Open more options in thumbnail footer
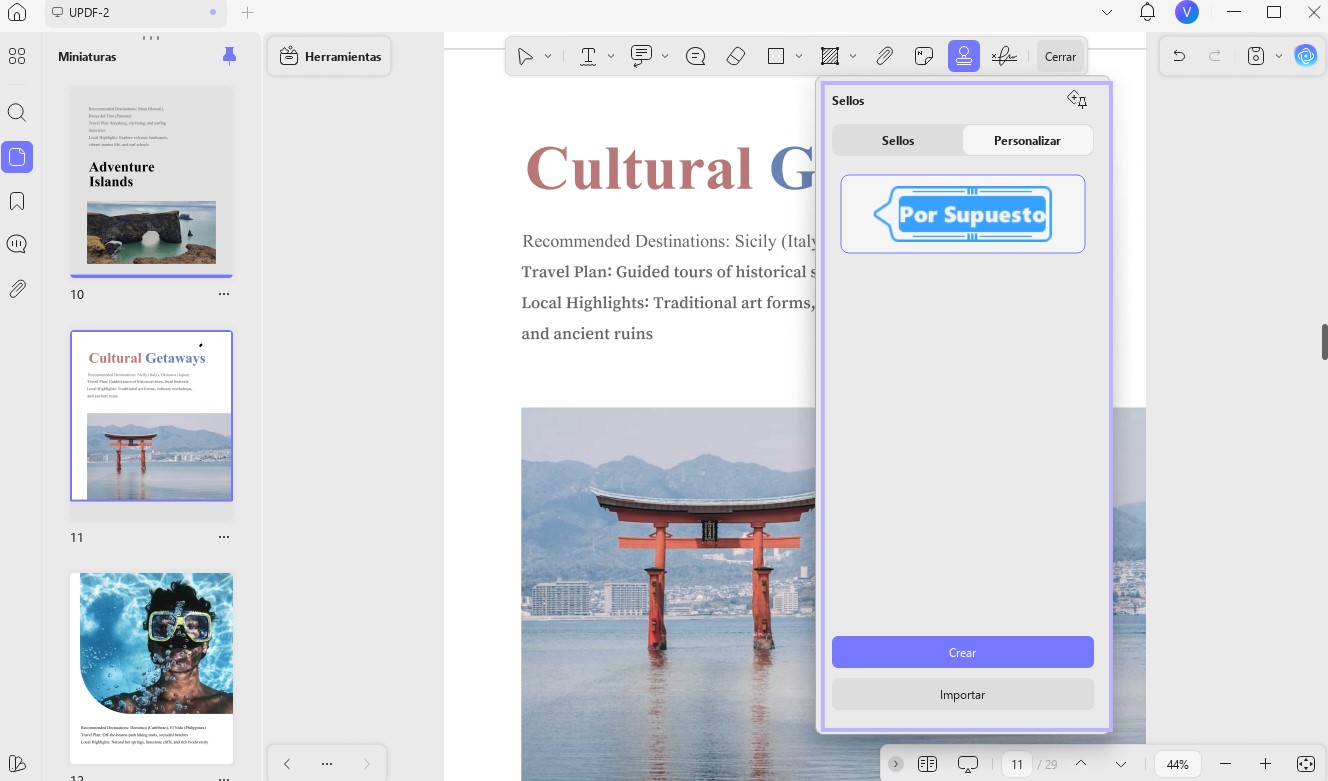This screenshot has width=1328, height=781. (x=327, y=764)
